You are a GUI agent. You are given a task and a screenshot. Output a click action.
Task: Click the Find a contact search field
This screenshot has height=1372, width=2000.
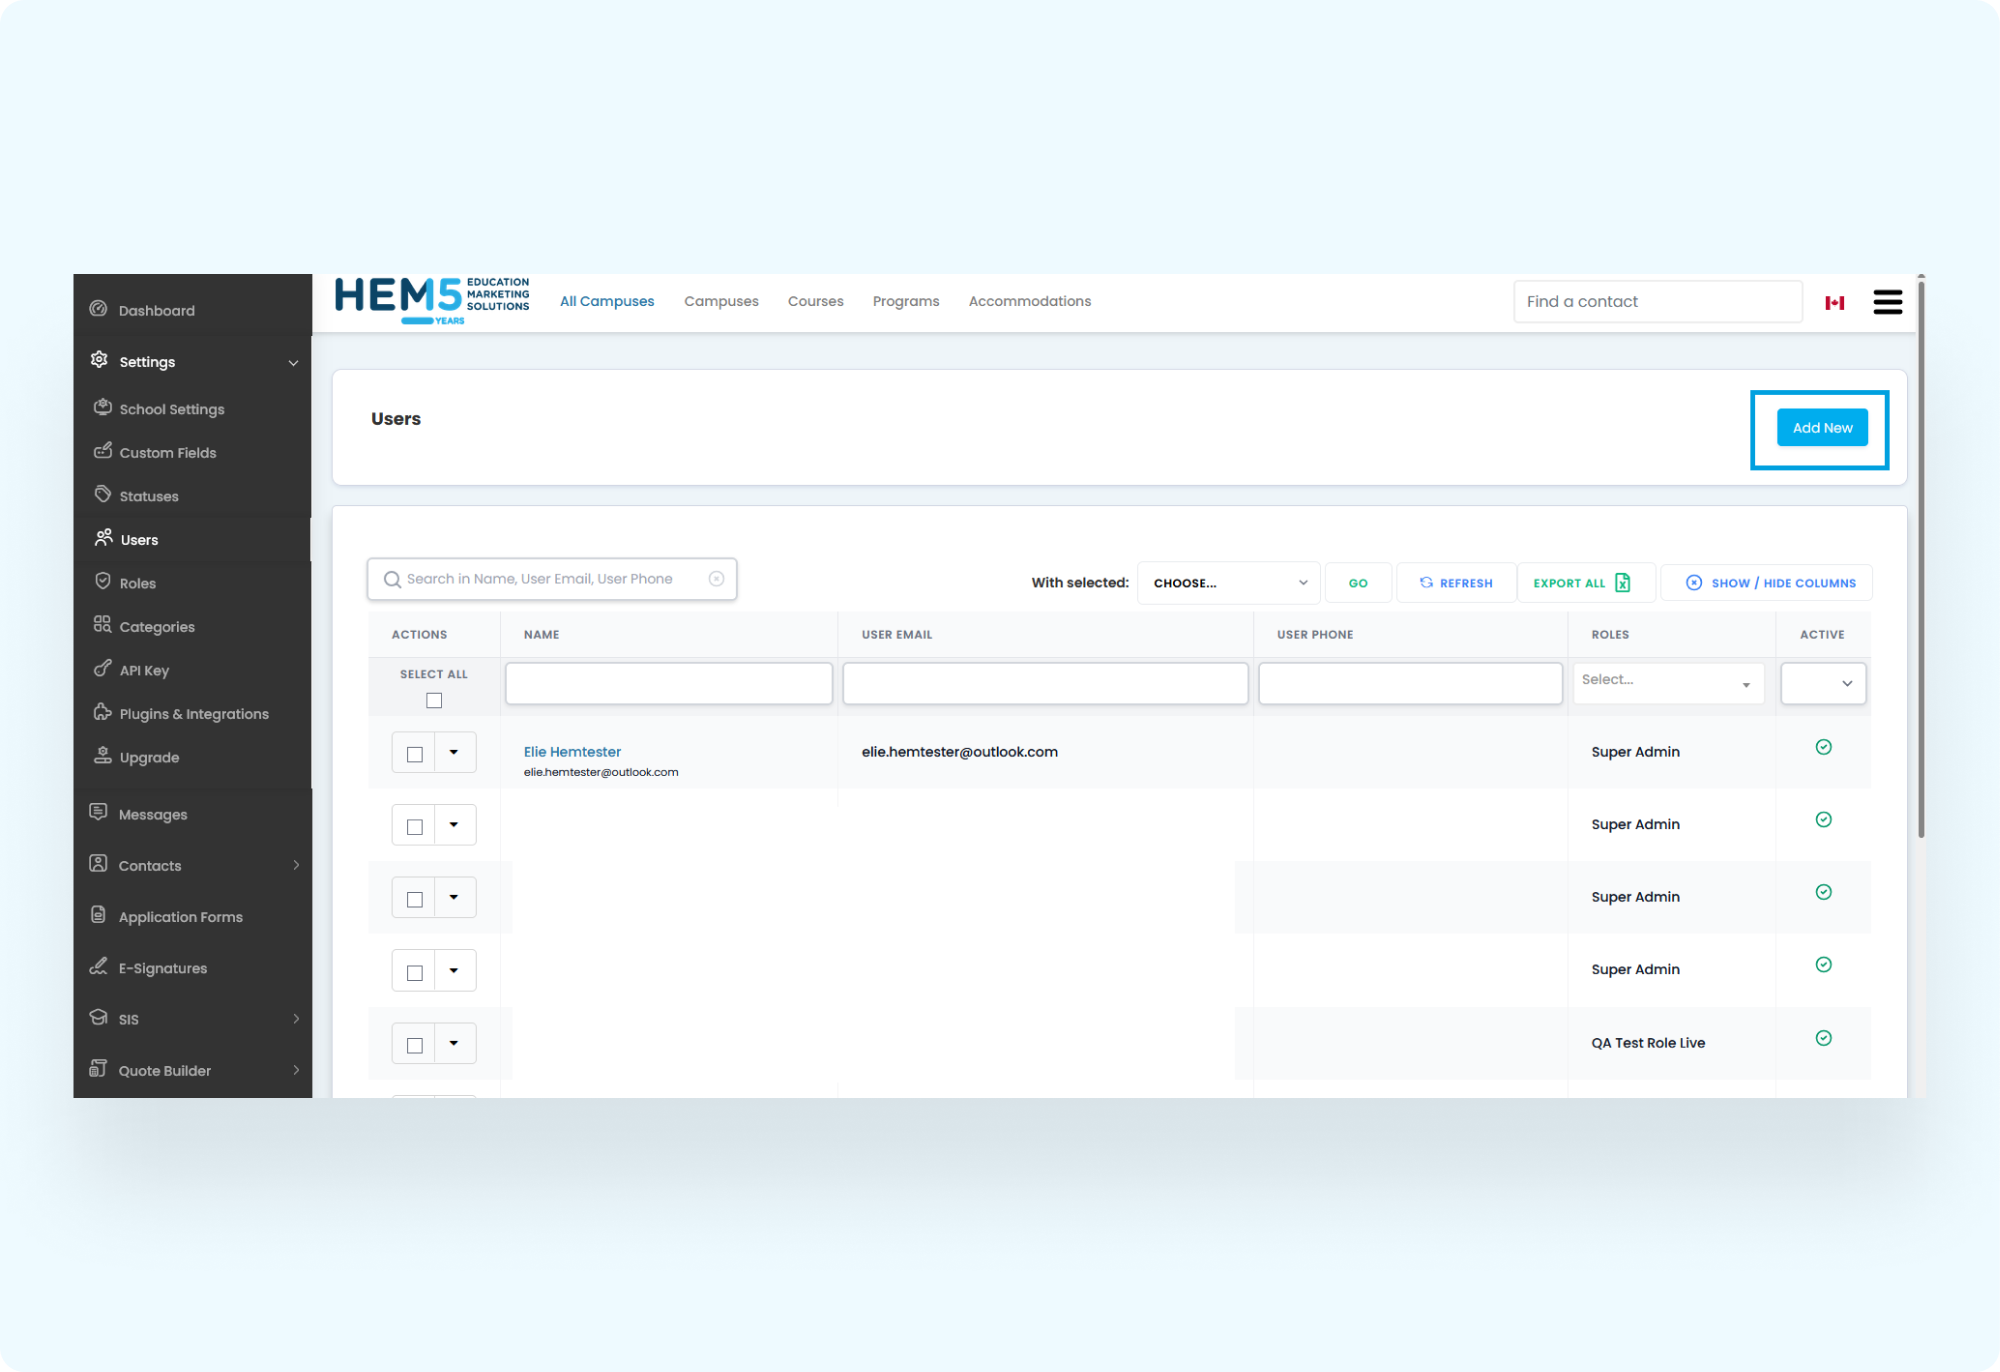pos(1657,301)
